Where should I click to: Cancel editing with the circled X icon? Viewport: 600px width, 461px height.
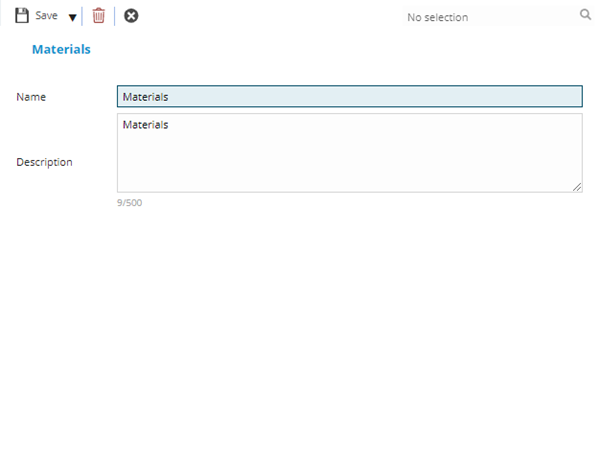point(131,16)
